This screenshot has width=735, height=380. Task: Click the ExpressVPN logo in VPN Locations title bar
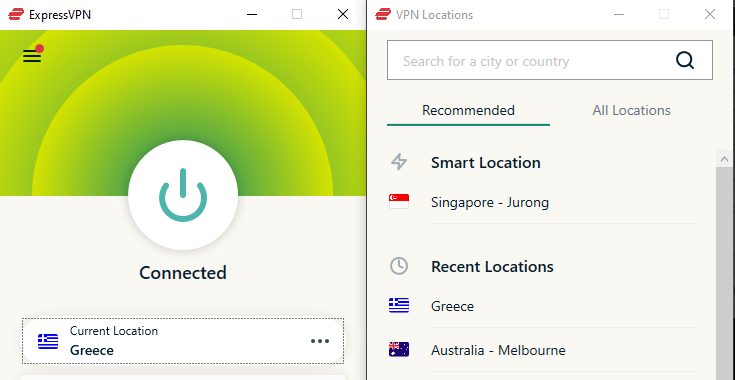pos(383,15)
